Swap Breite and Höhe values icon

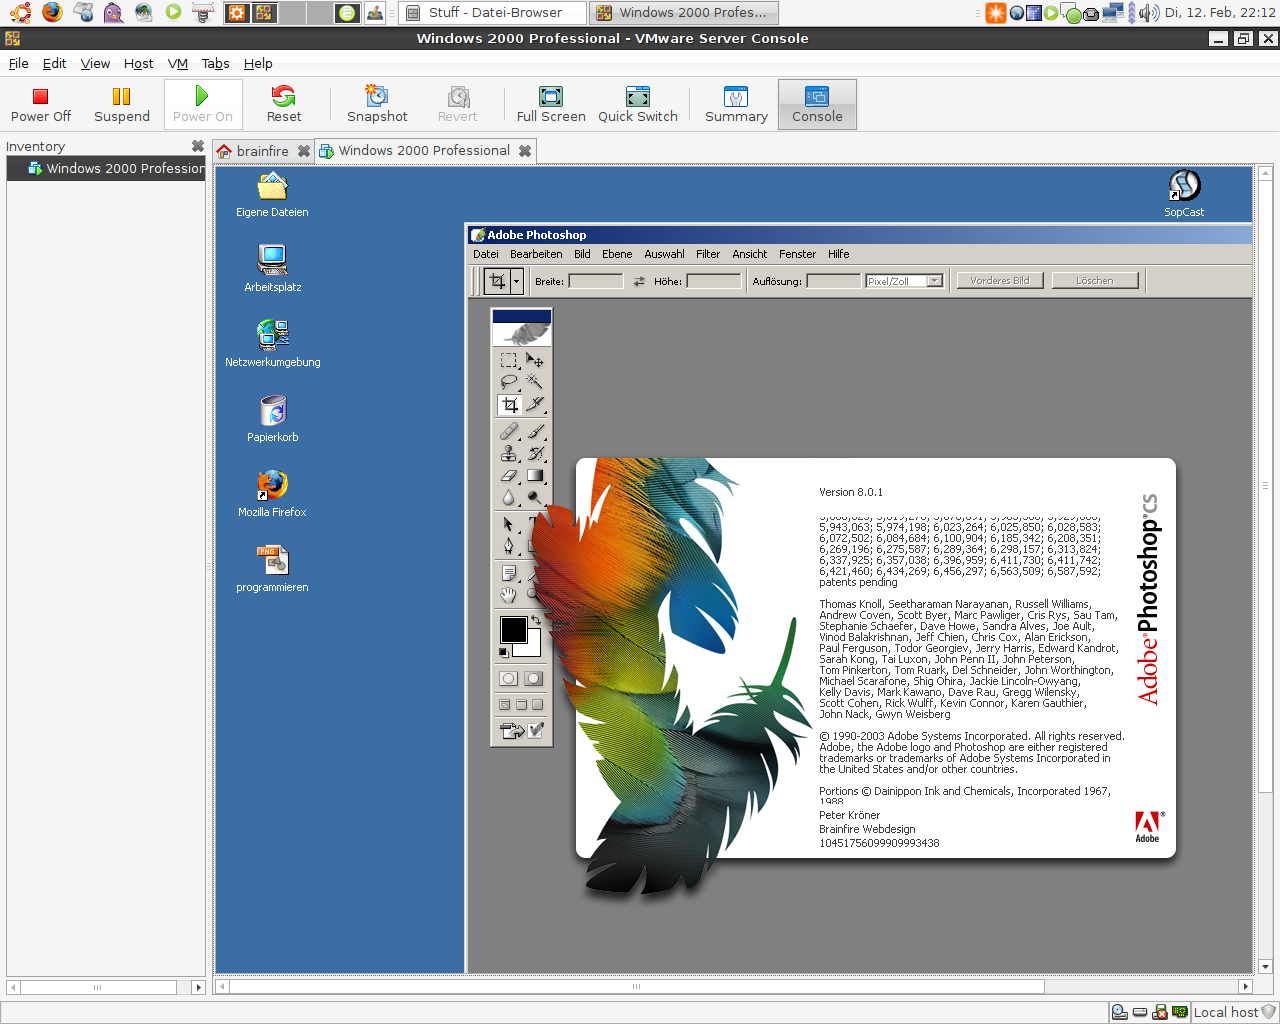pos(639,282)
